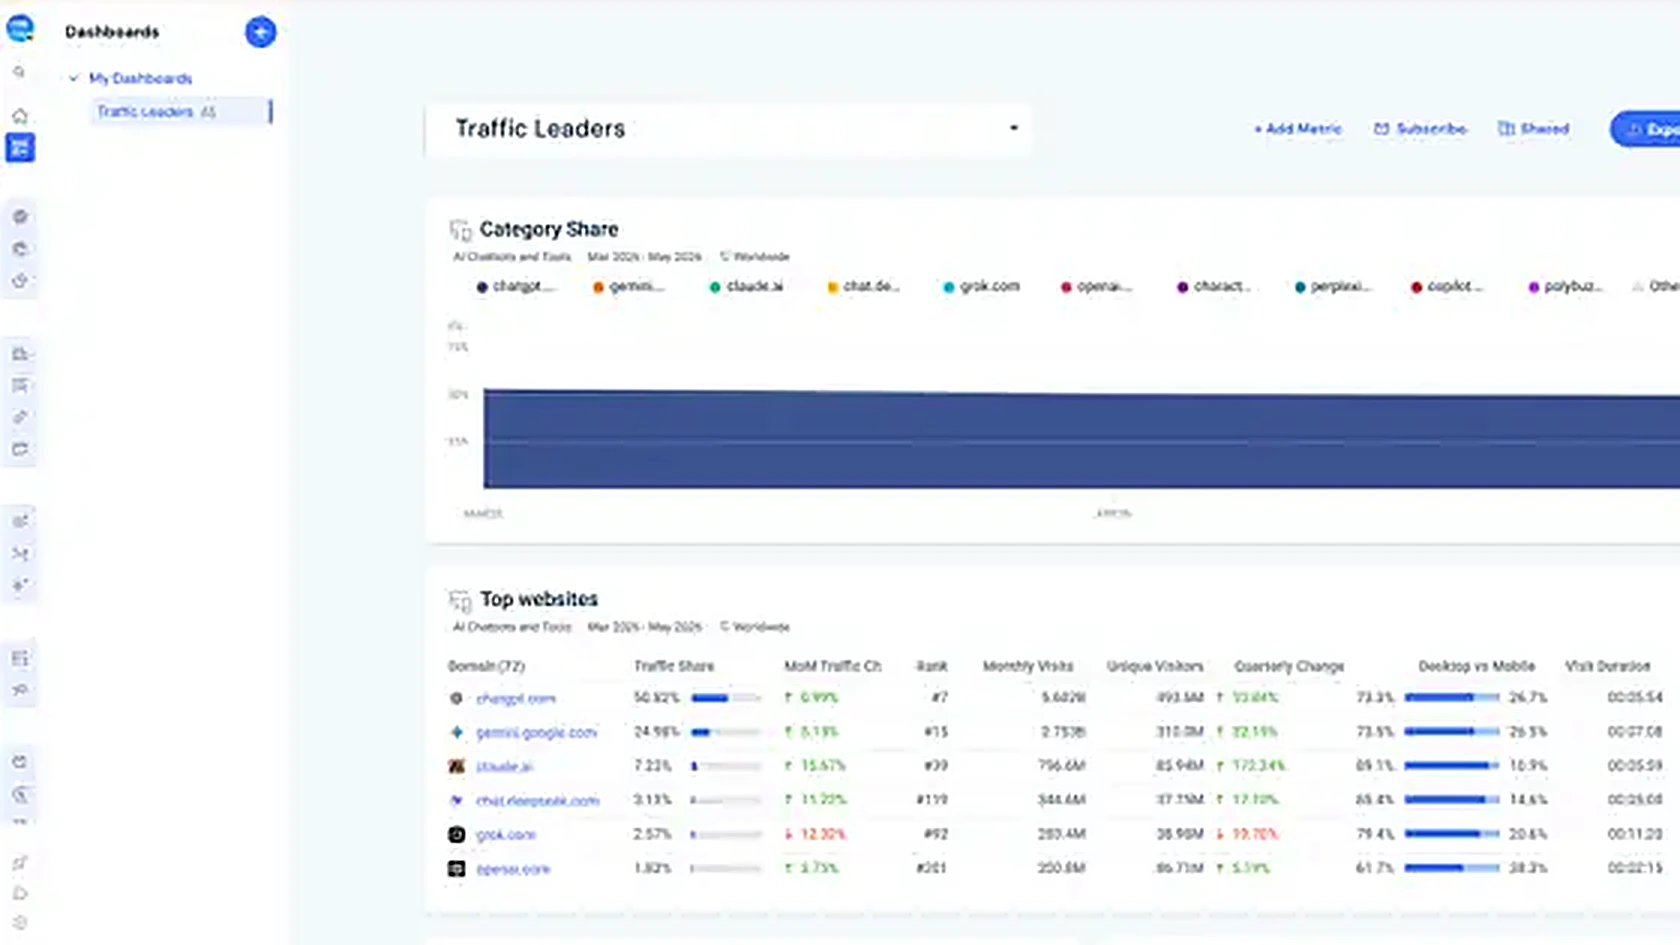This screenshot has width=1680, height=945.
Task: Sort by the Quarterly Change column header
Action: (x=1289, y=666)
